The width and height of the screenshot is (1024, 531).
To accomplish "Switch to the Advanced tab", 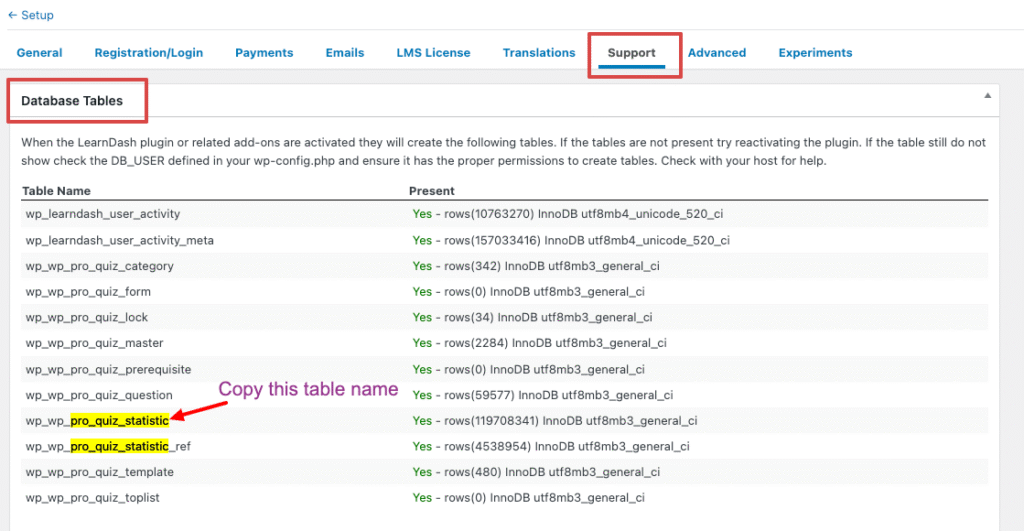I will click(x=717, y=53).
